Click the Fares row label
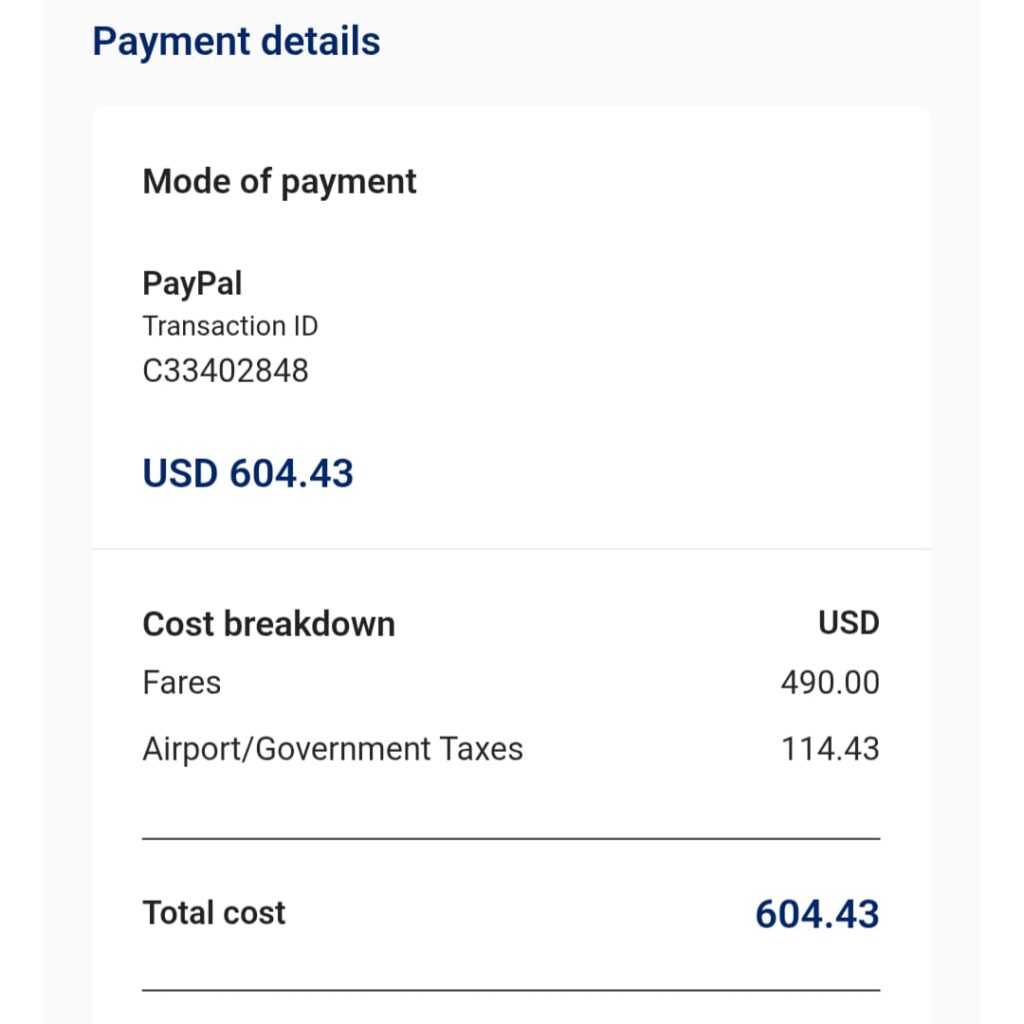The width and height of the screenshot is (1024, 1024). (x=181, y=683)
